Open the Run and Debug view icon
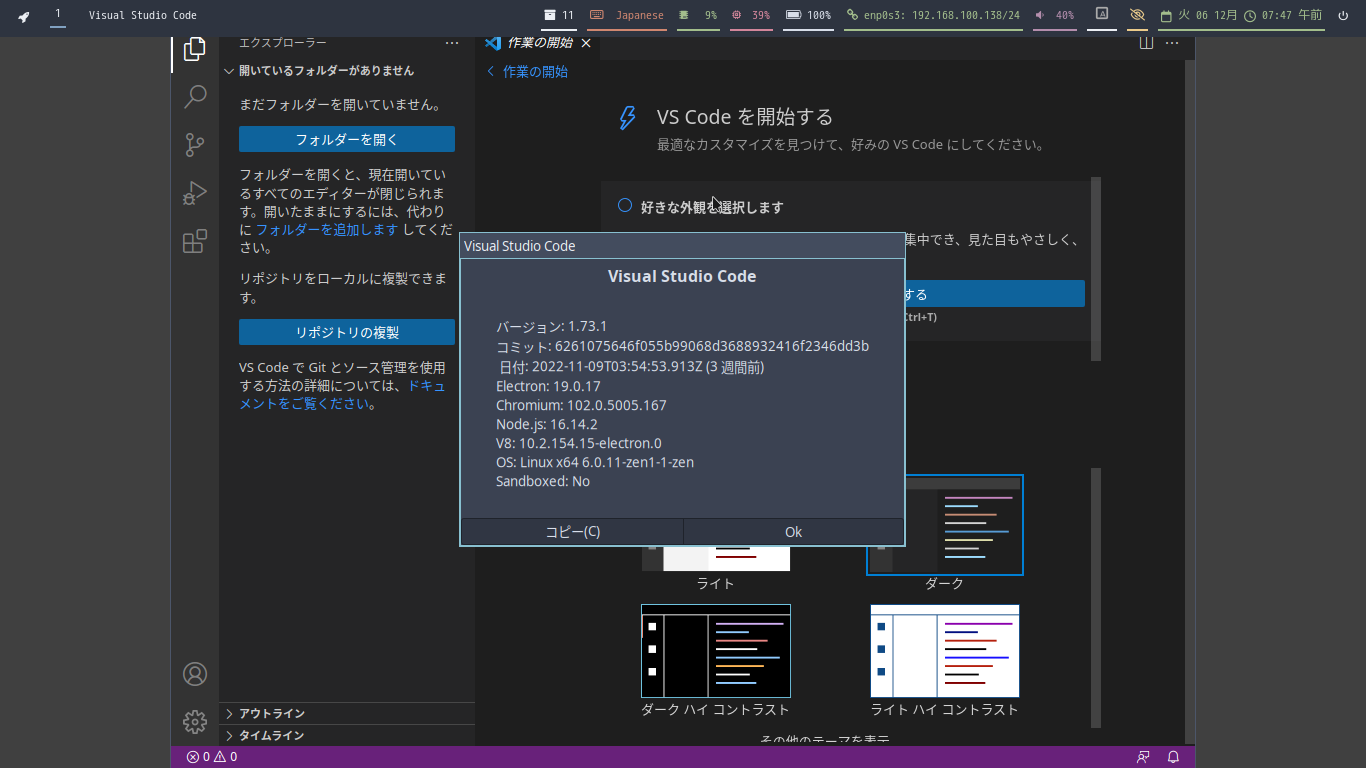Image resolution: width=1366 pixels, height=768 pixels. (x=195, y=193)
